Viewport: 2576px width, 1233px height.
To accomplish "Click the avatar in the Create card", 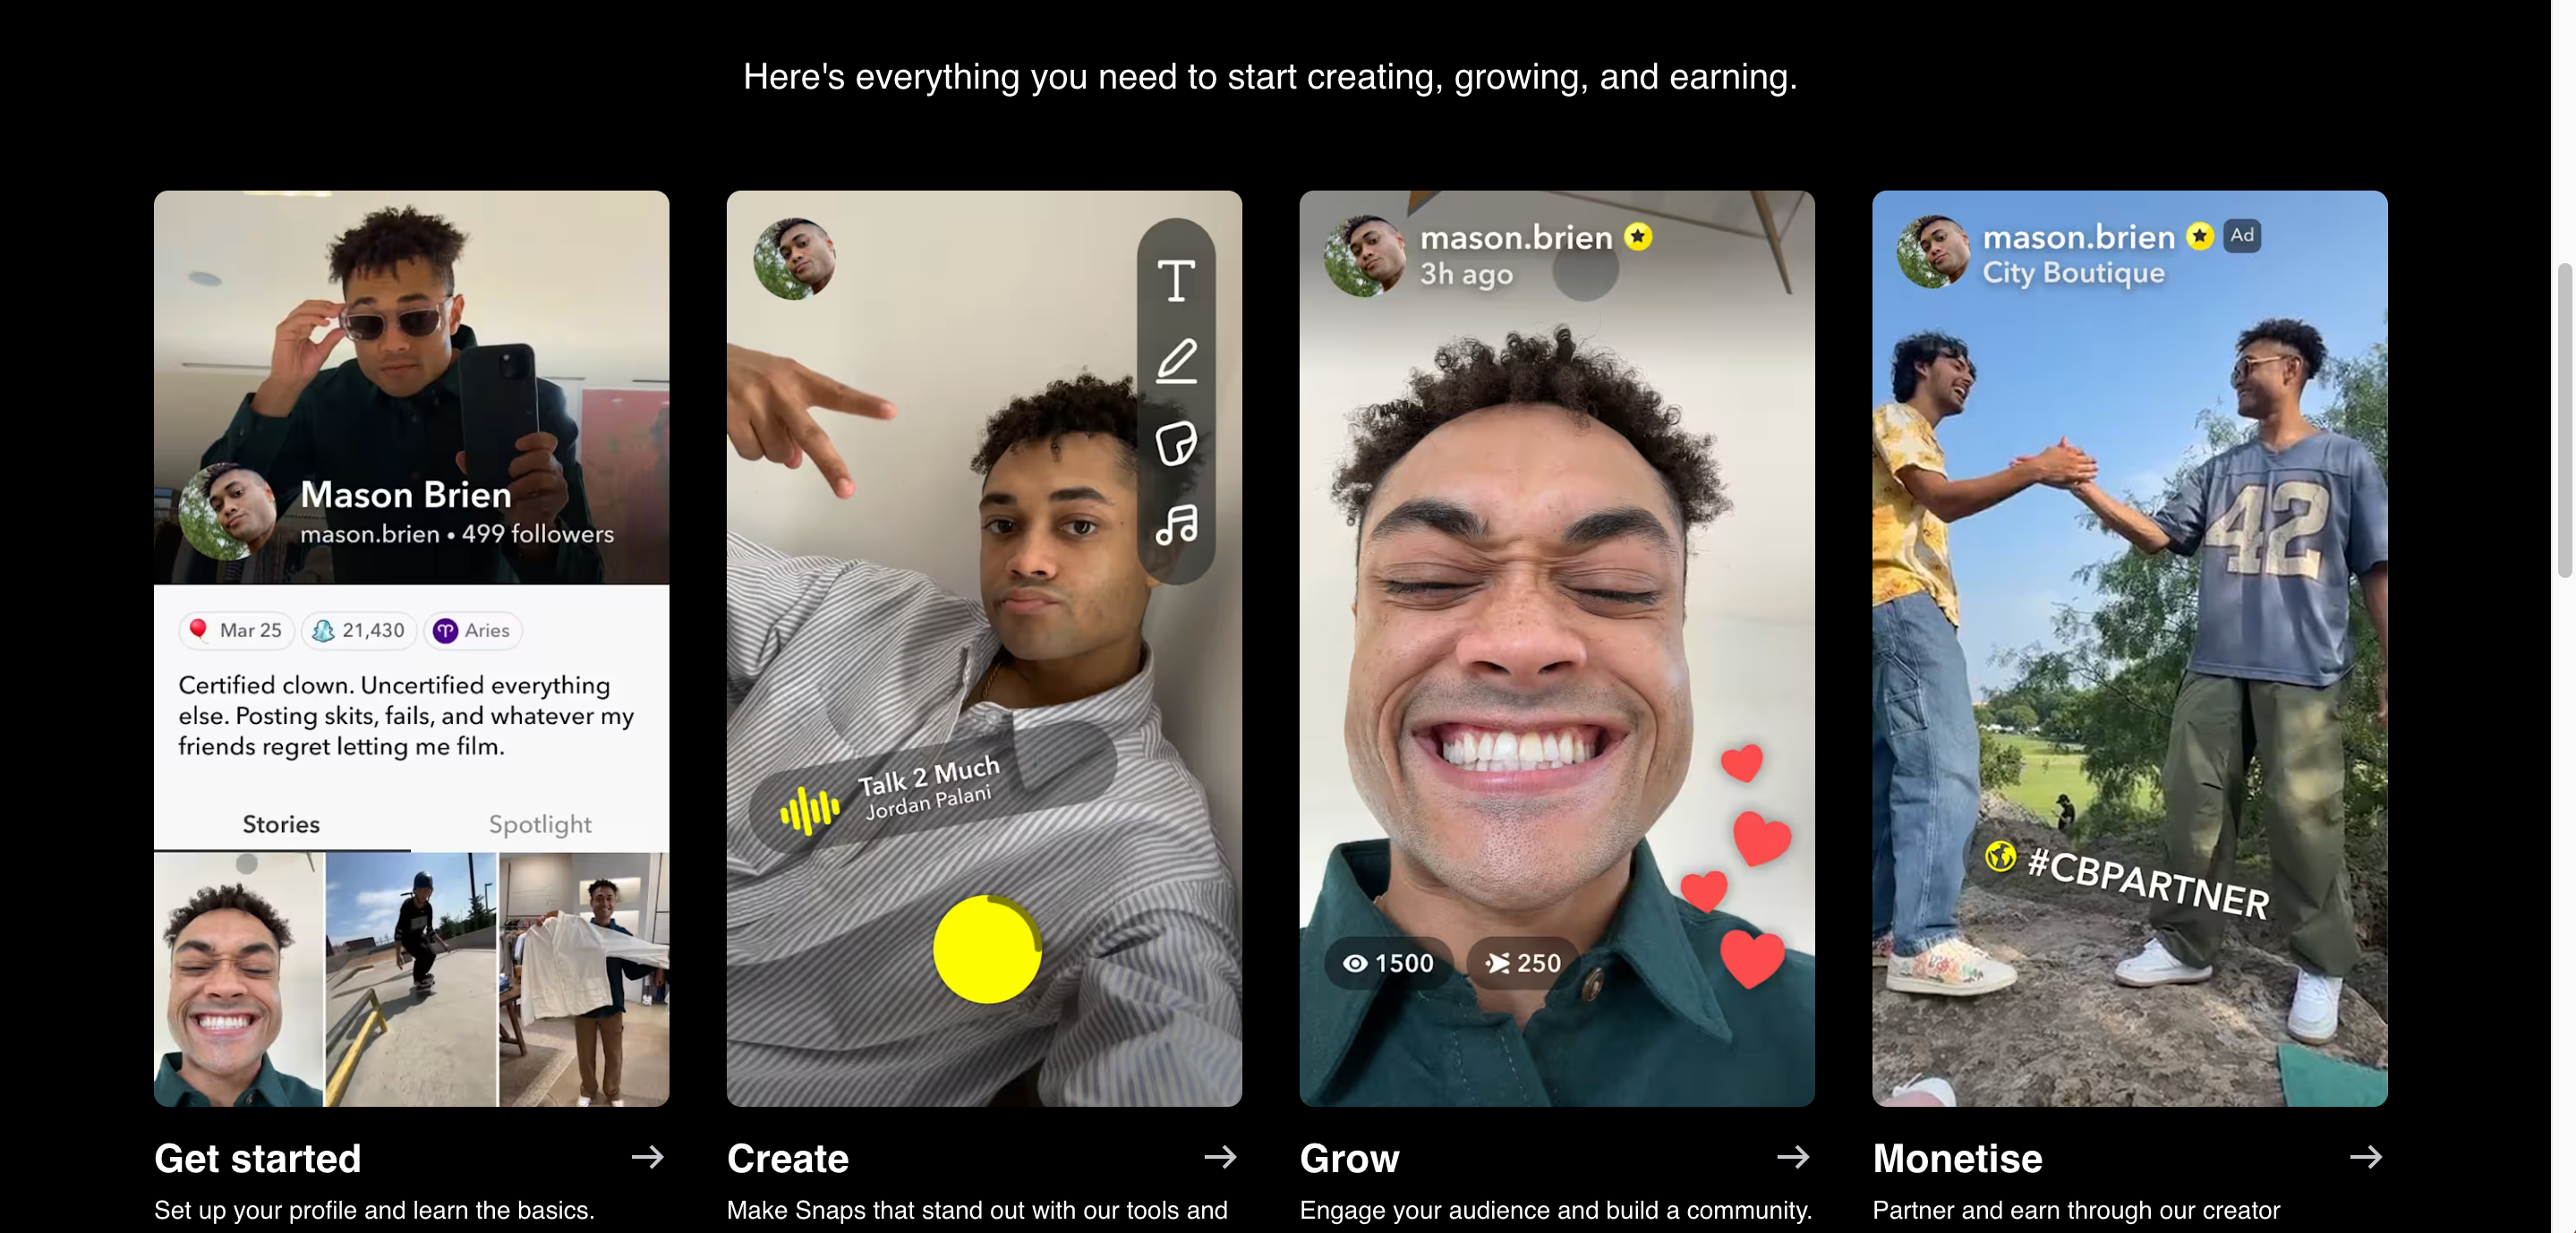I will tap(794, 259).
